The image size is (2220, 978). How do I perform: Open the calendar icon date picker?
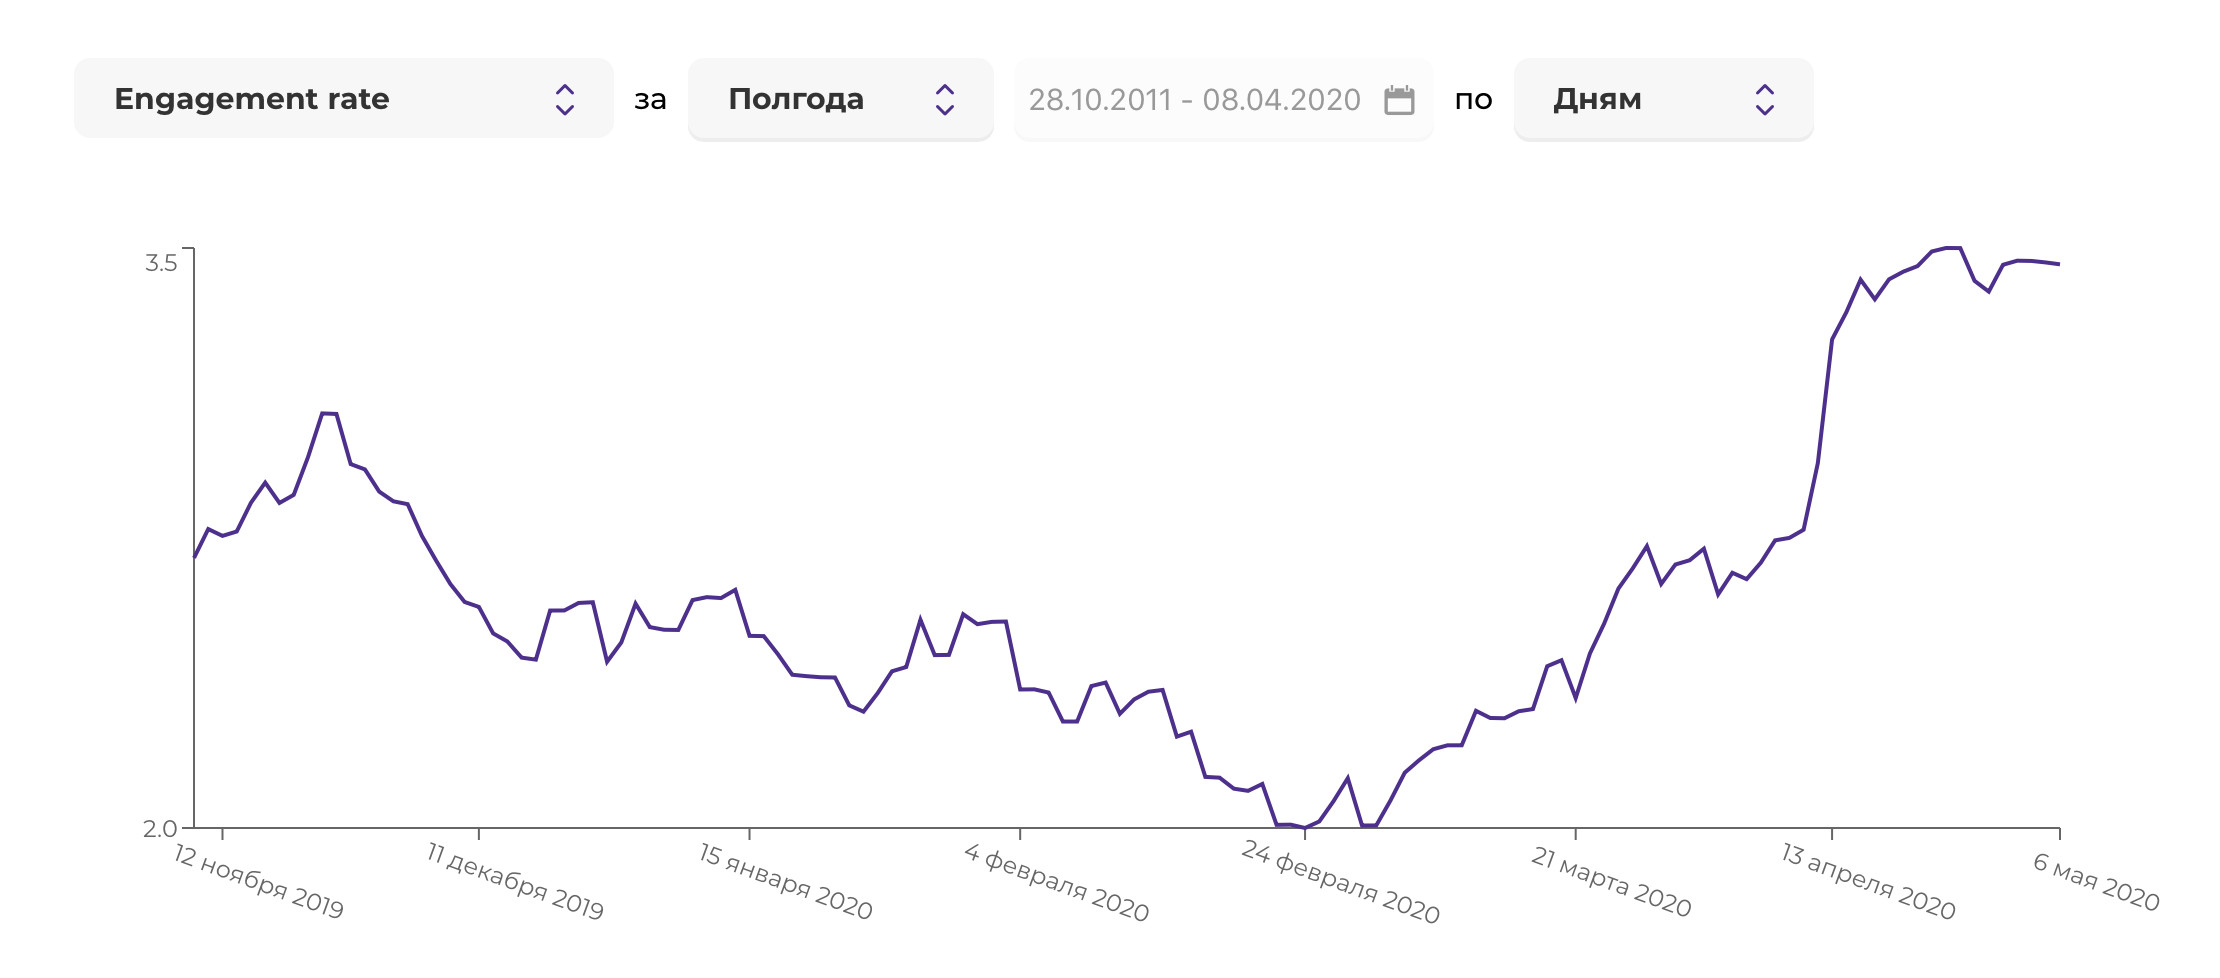1399,100
